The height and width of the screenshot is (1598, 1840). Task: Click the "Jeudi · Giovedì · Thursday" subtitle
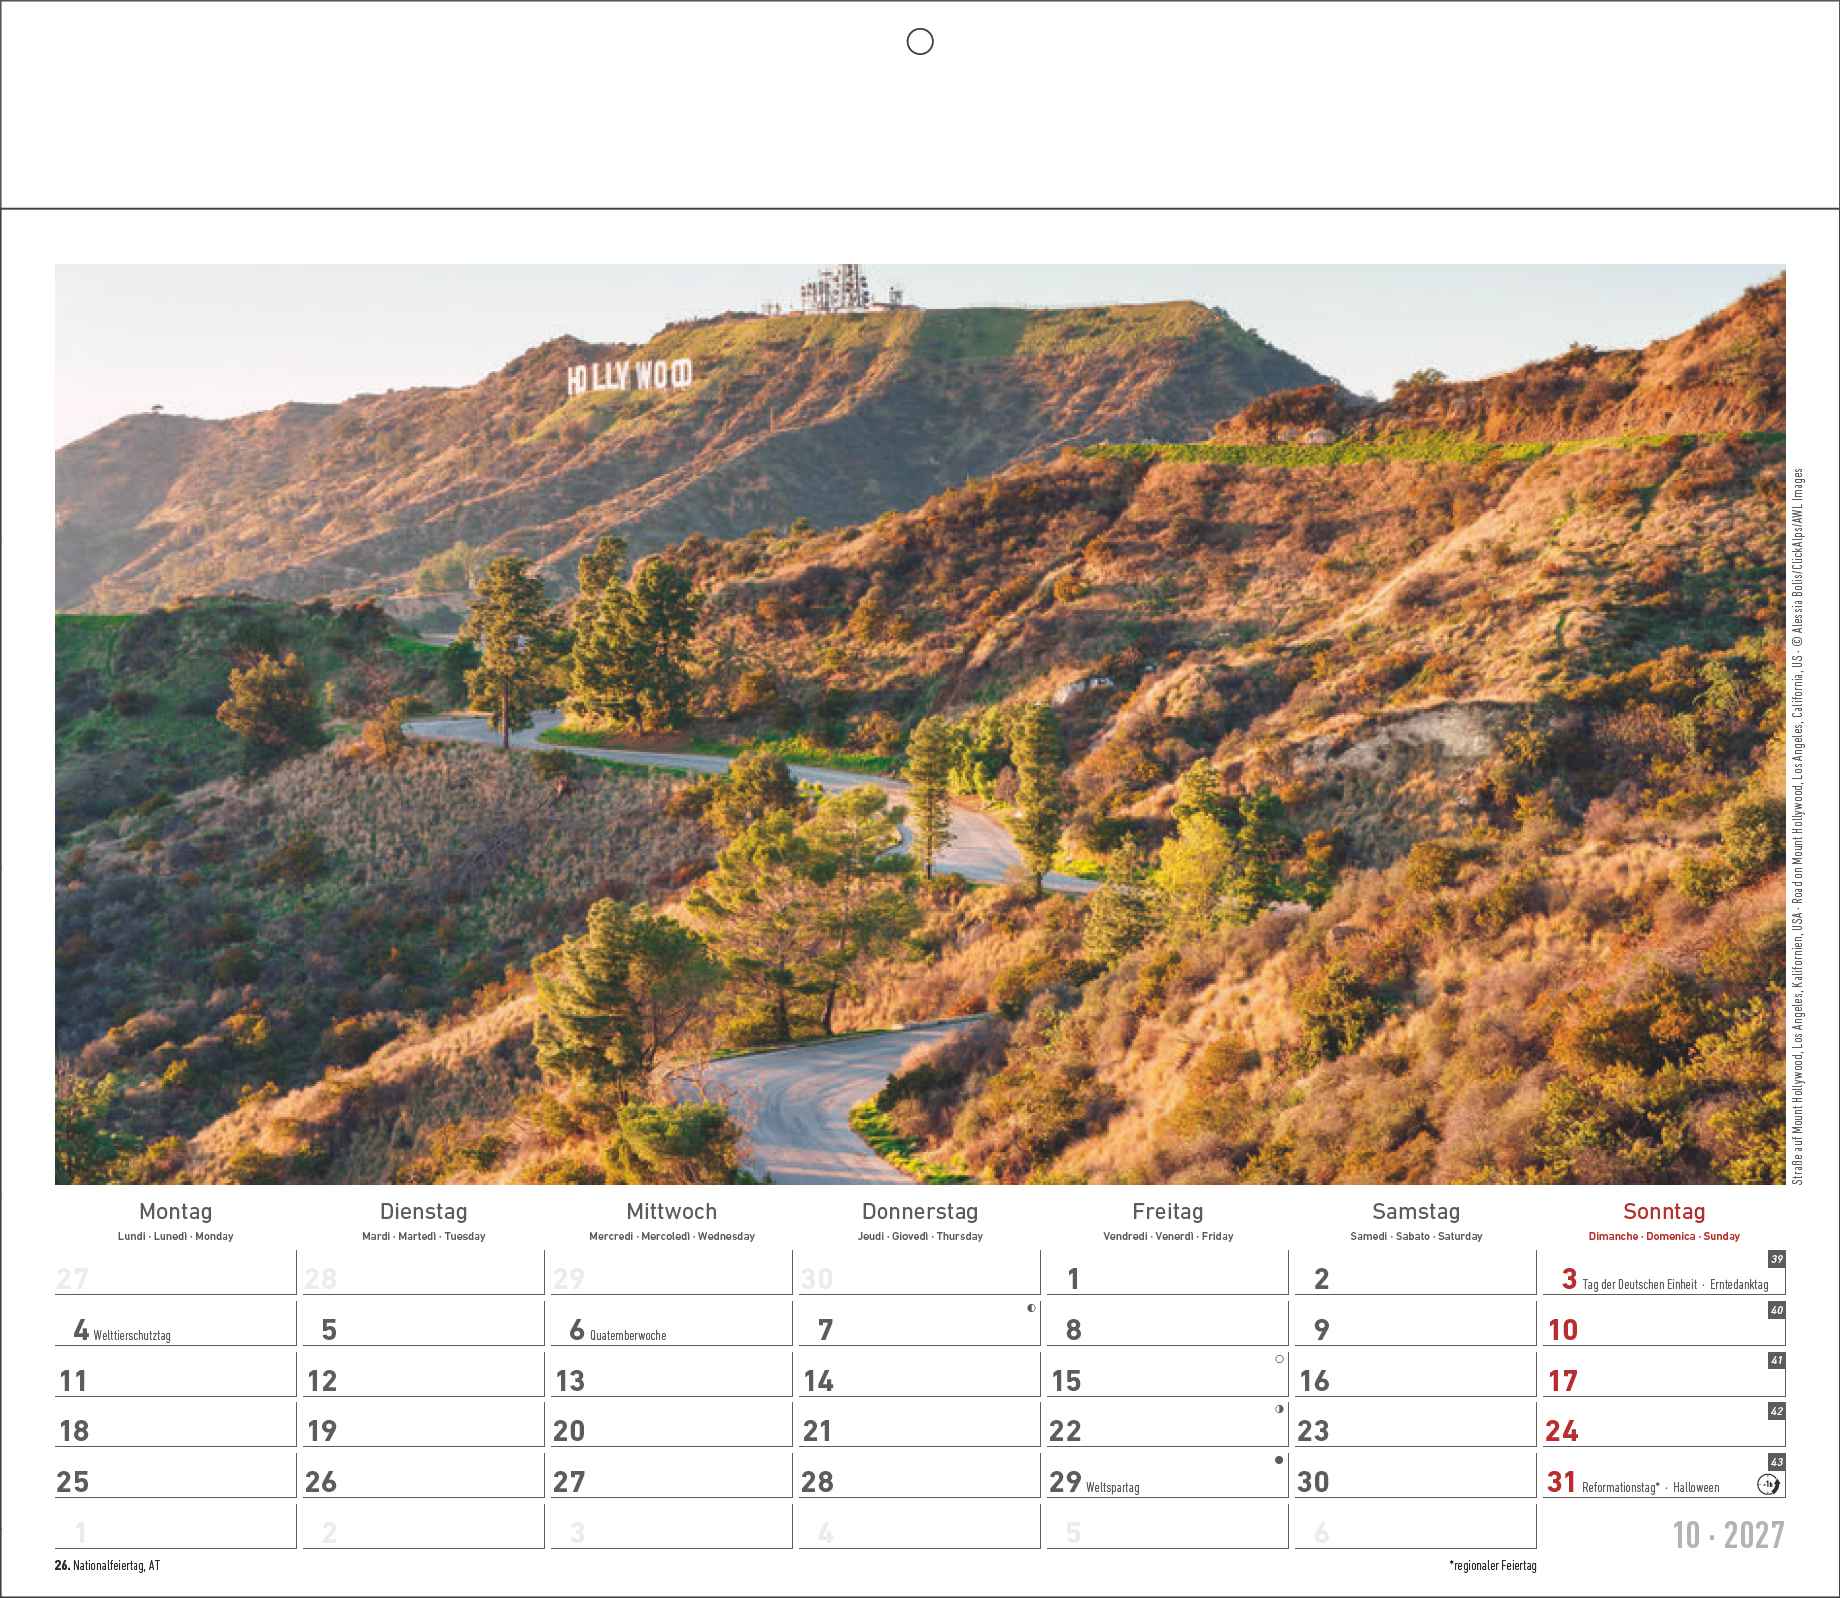920,1237
